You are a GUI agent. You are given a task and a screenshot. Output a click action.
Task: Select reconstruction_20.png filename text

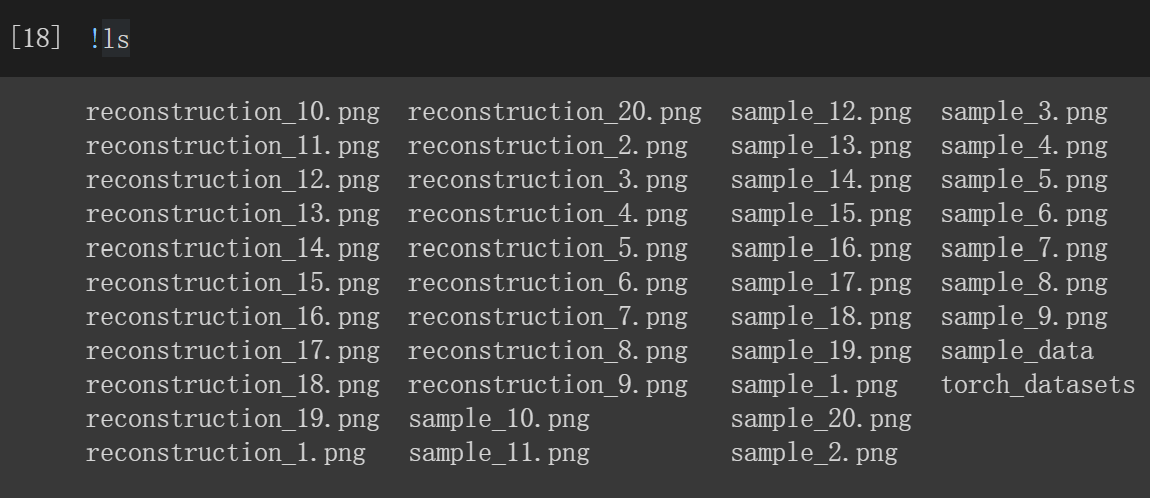coord(554,112)
